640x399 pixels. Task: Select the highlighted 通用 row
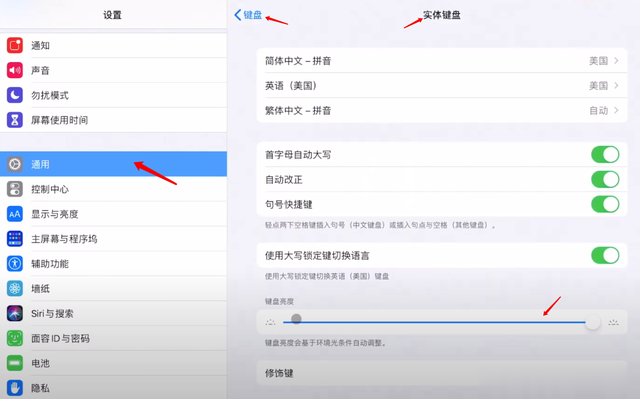(113, 164)
